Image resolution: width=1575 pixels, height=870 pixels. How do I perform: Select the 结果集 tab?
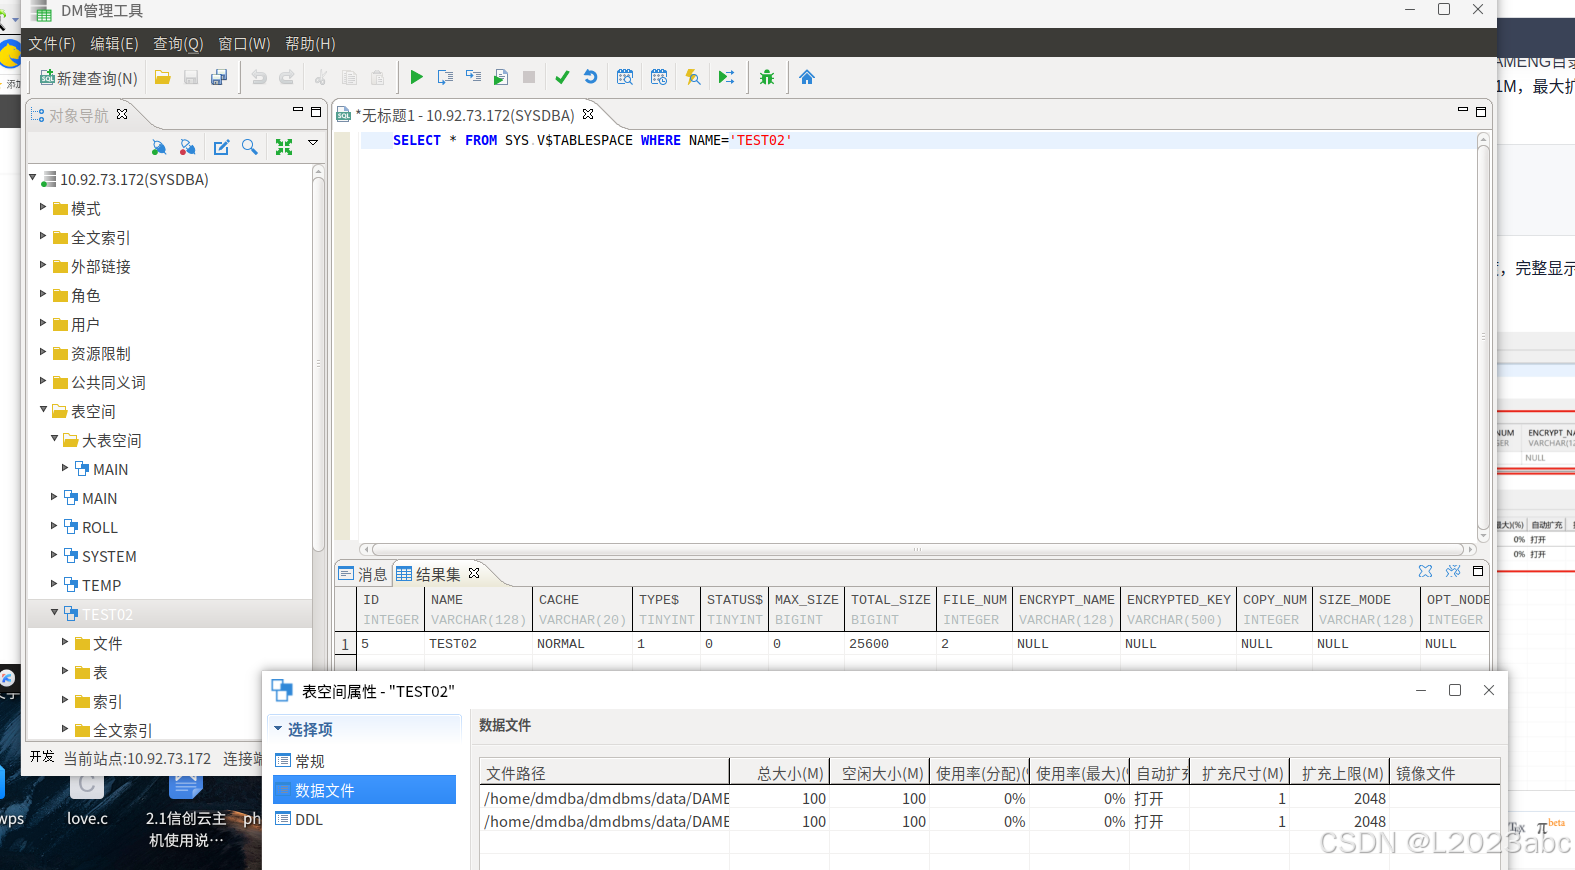[438, 574]
